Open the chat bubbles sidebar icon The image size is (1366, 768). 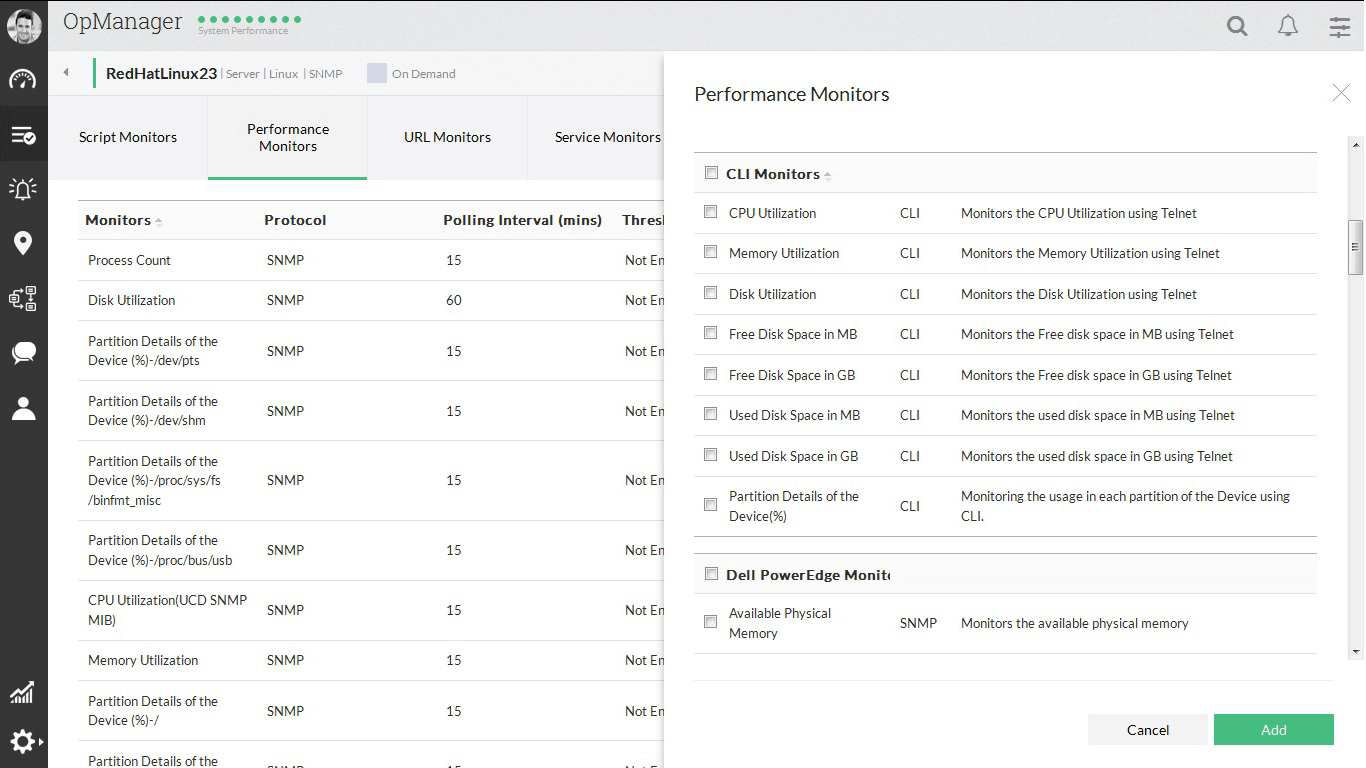[23, 352]
